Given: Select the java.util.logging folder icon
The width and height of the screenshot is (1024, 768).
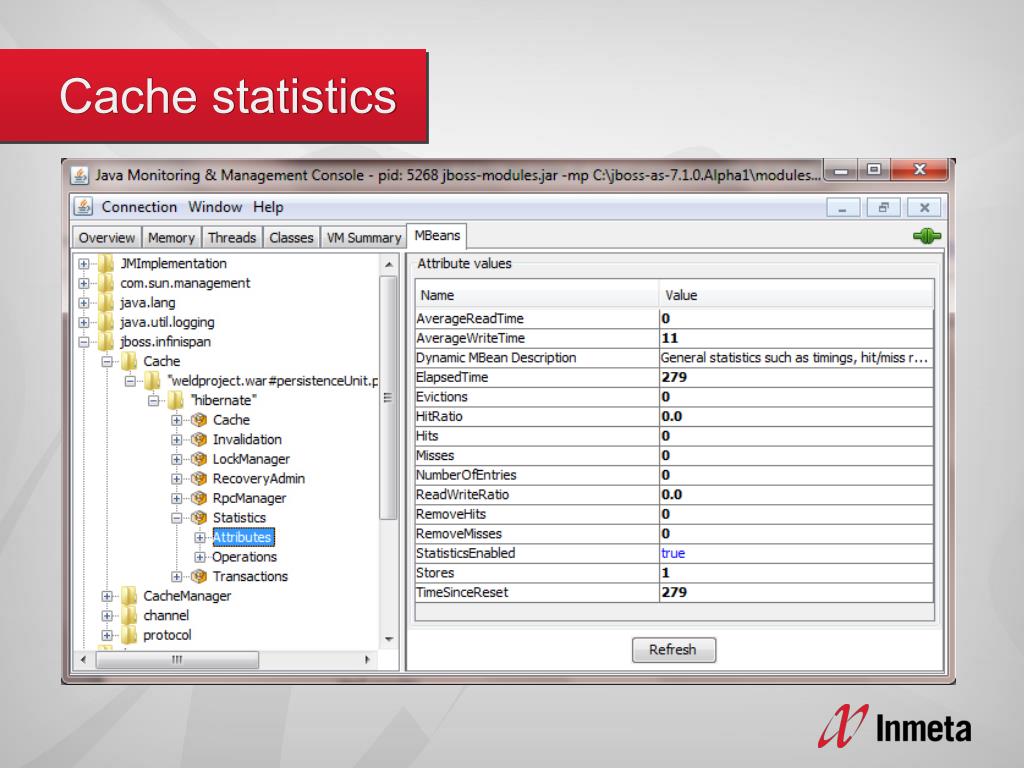Looking at the screenshot, I should click(106, 323).
